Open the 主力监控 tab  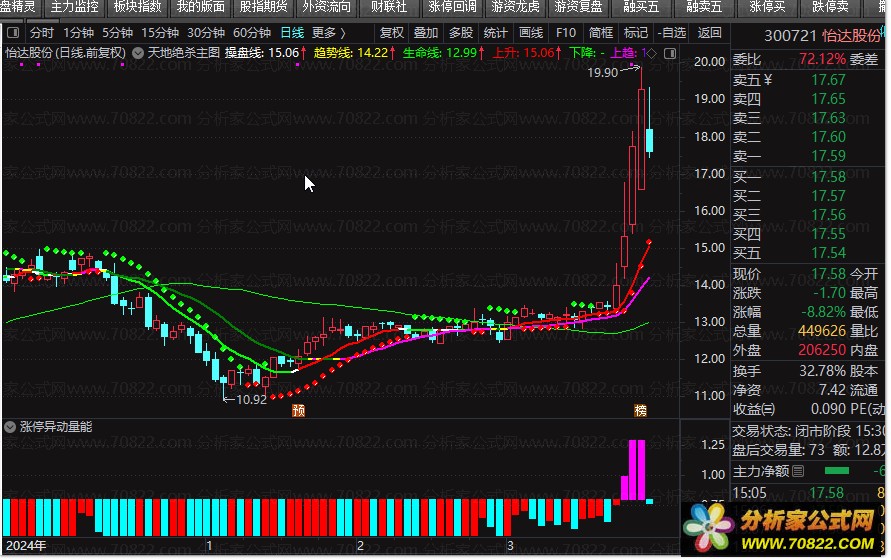(74, 7)
